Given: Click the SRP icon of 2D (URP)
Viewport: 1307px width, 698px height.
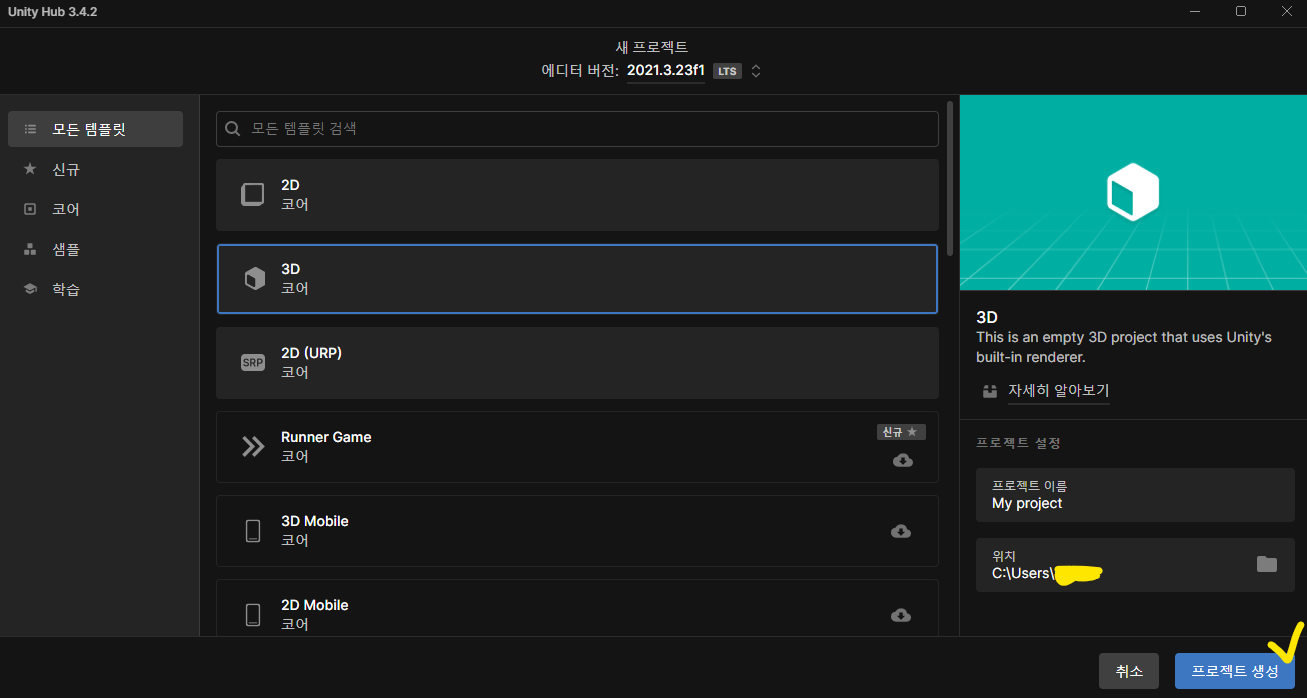Looking at the screenshot, I should click(x=253, y=363).
